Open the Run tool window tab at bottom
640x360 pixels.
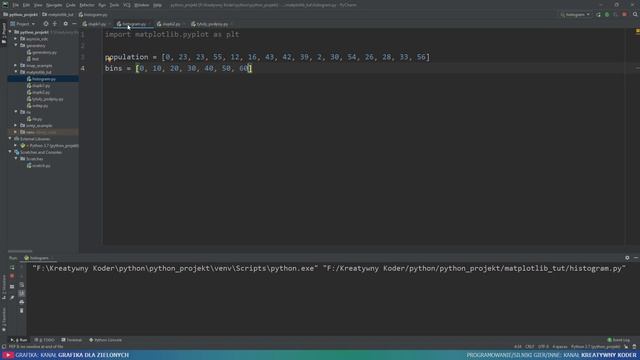pos(19,340)
